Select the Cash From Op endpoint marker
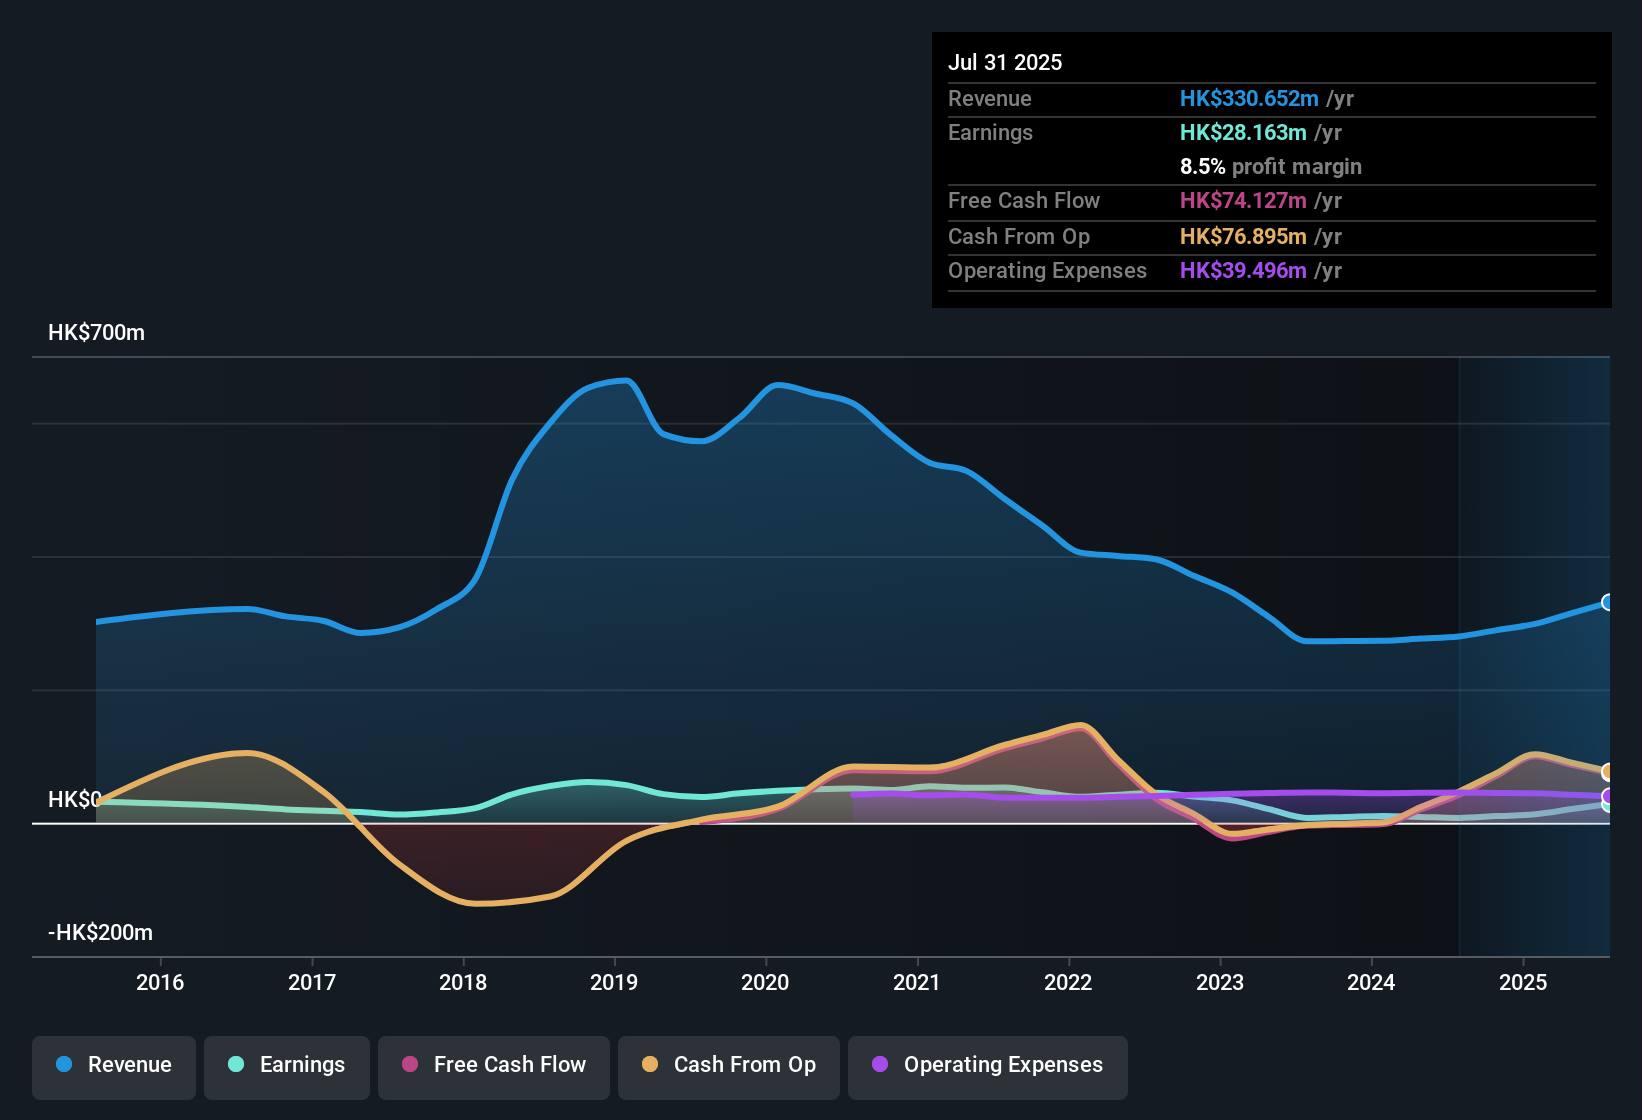 point(1608,771)
